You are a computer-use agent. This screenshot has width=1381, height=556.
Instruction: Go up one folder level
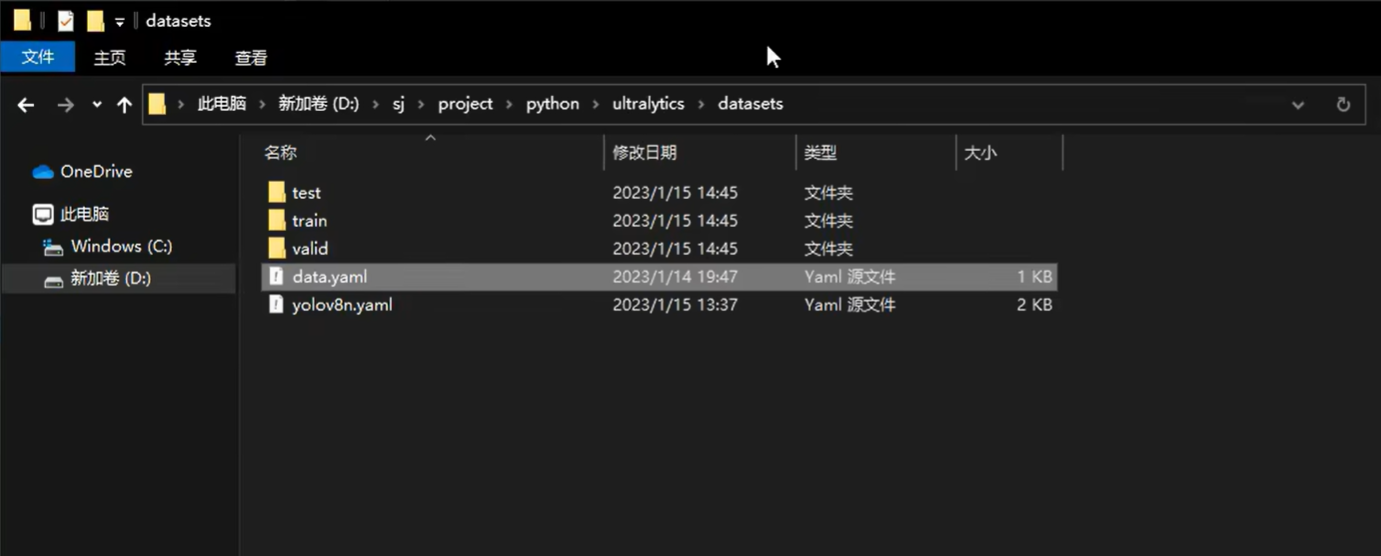pos(124,105)
